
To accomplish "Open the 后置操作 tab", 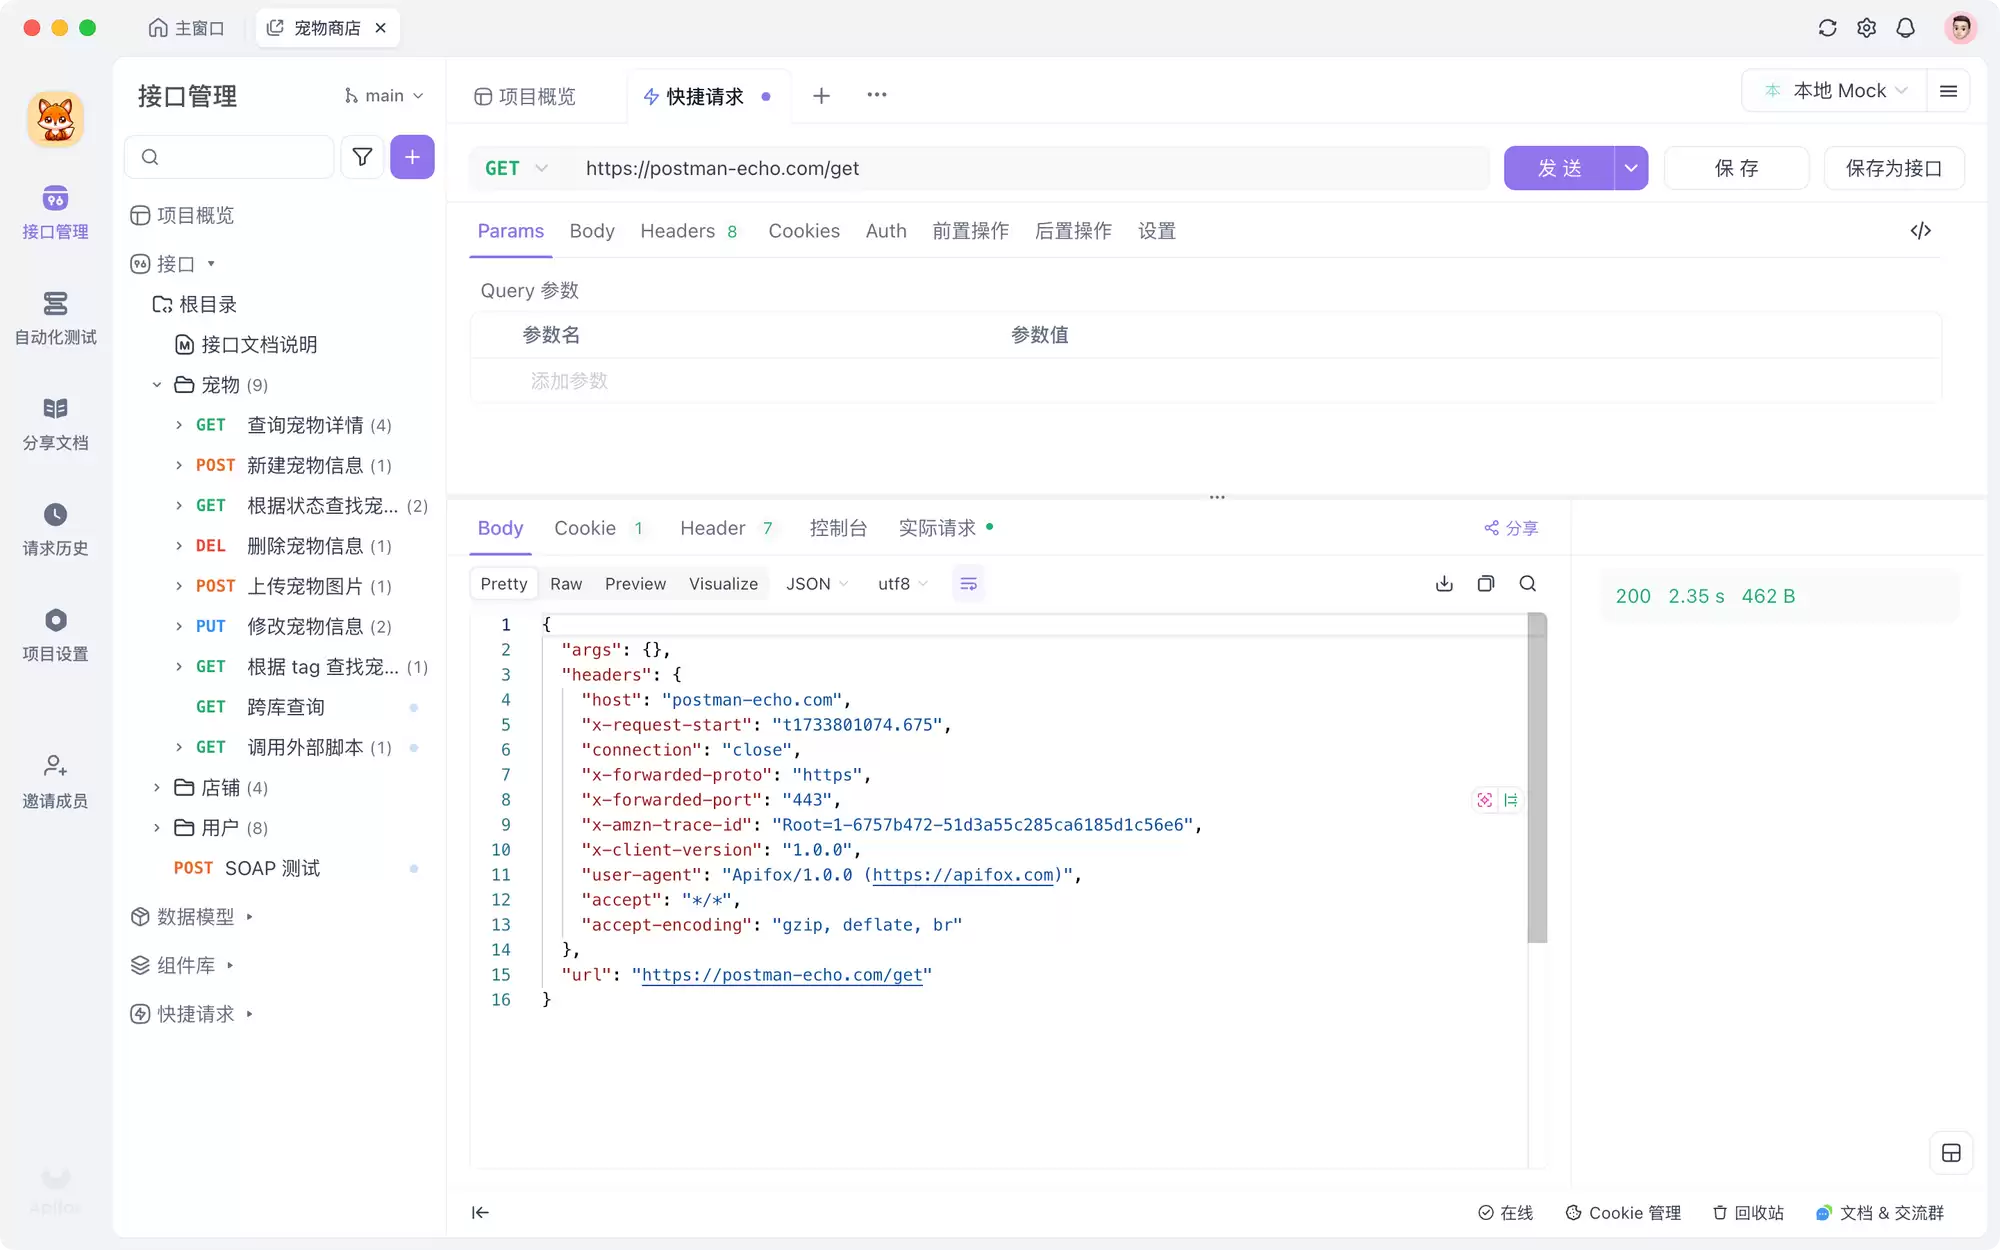I will (x=1073, y=231).
